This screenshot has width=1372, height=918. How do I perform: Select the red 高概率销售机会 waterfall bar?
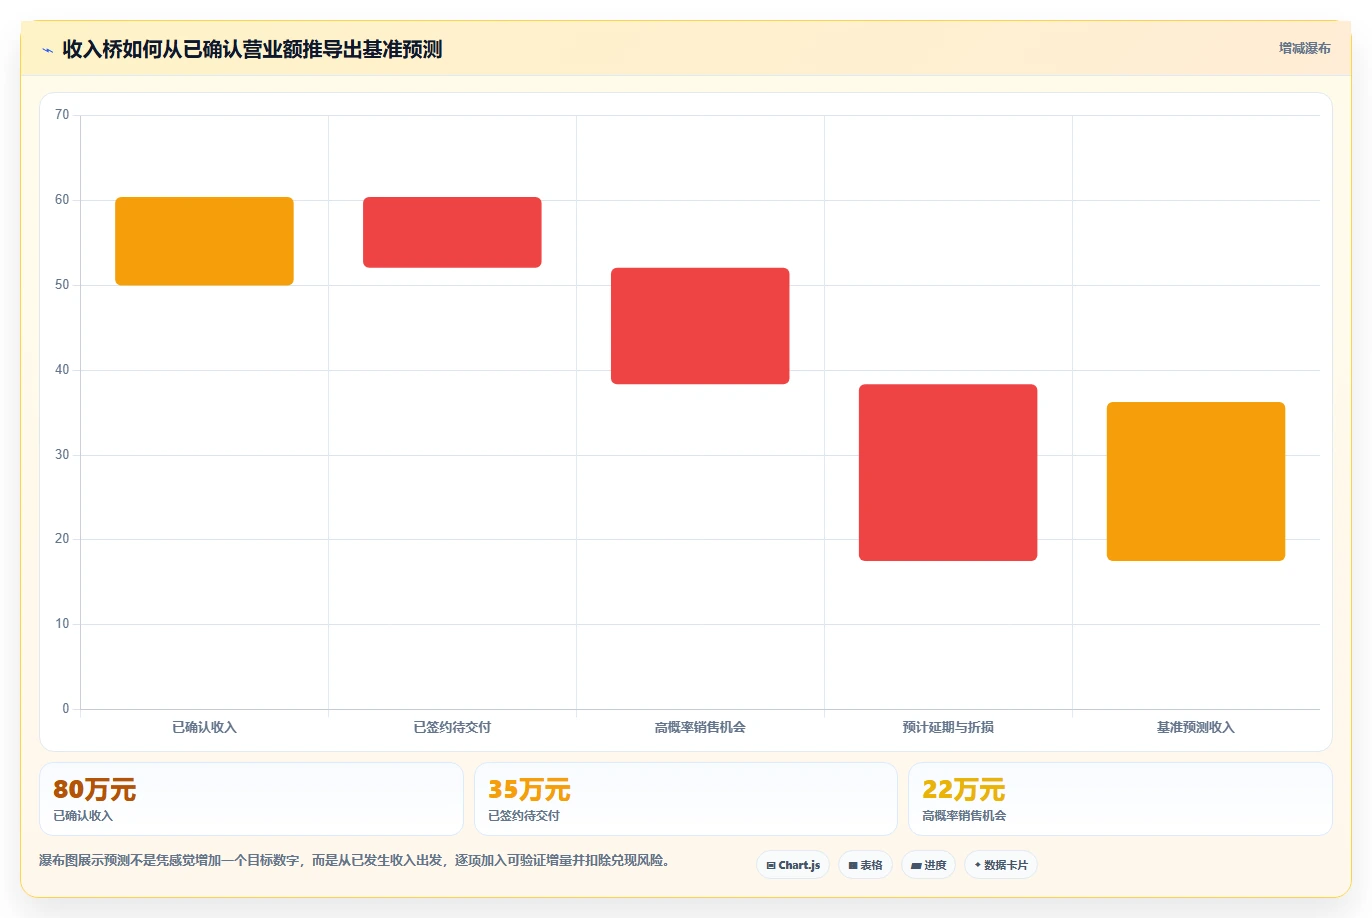click(700, 326)
